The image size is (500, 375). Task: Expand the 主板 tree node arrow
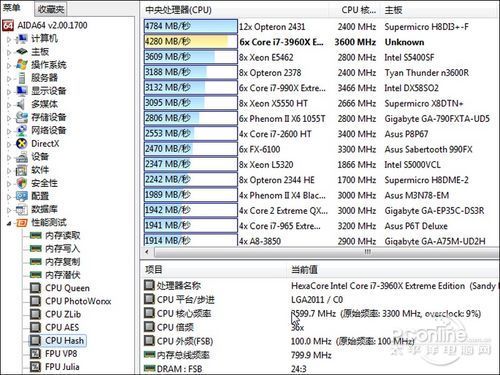(9, 52)
